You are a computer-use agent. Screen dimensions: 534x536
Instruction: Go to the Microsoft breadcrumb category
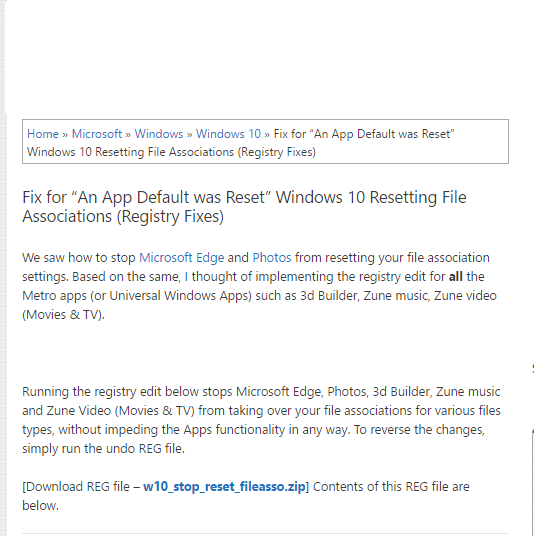click(97, 134)
